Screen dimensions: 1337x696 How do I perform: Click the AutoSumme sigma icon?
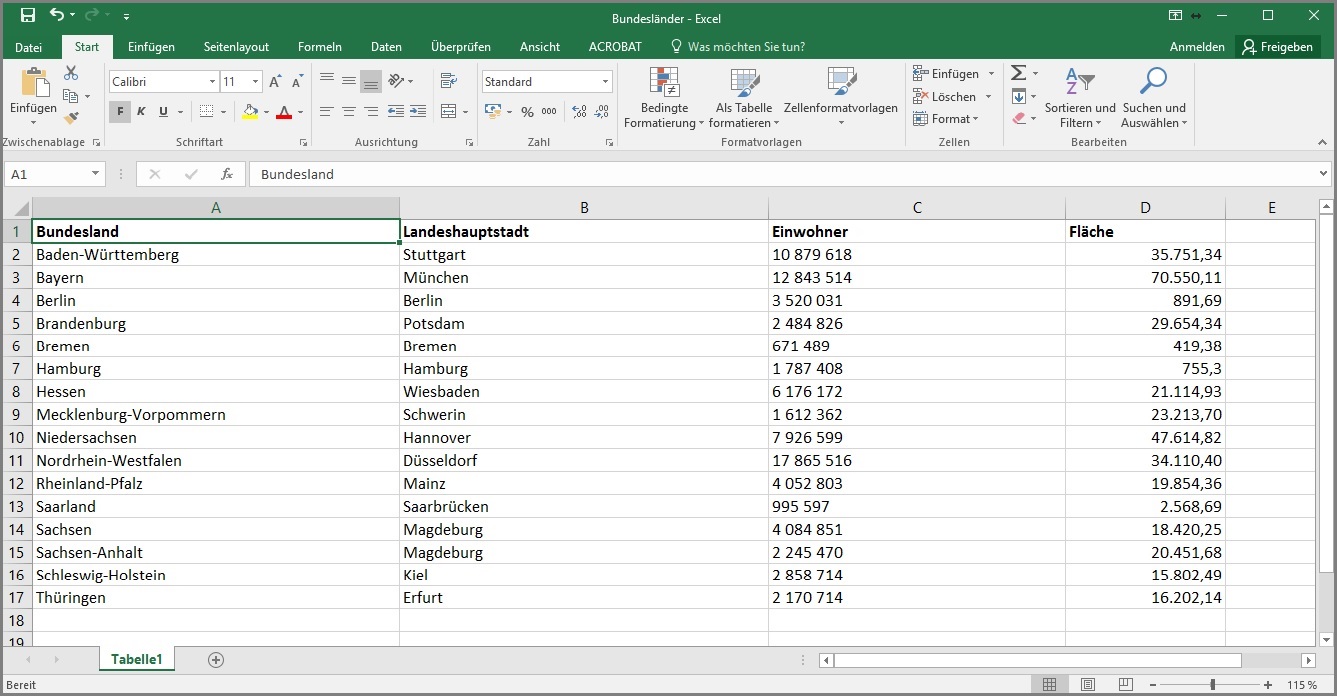click(1017, 71)
